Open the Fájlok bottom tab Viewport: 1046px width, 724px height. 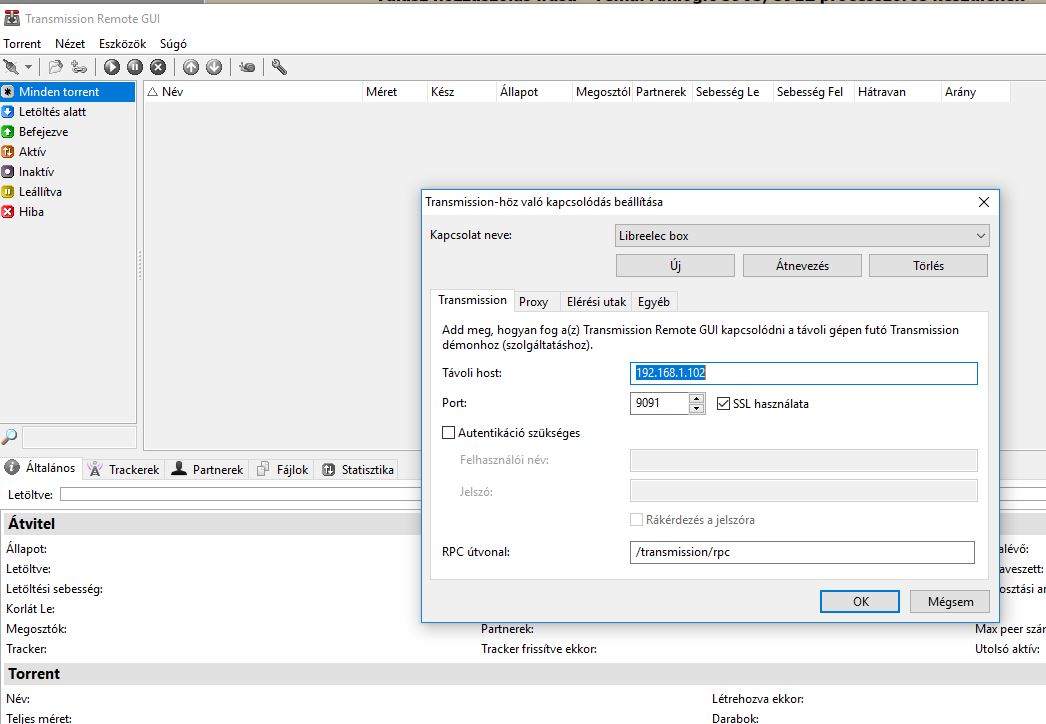coord(283,470)
